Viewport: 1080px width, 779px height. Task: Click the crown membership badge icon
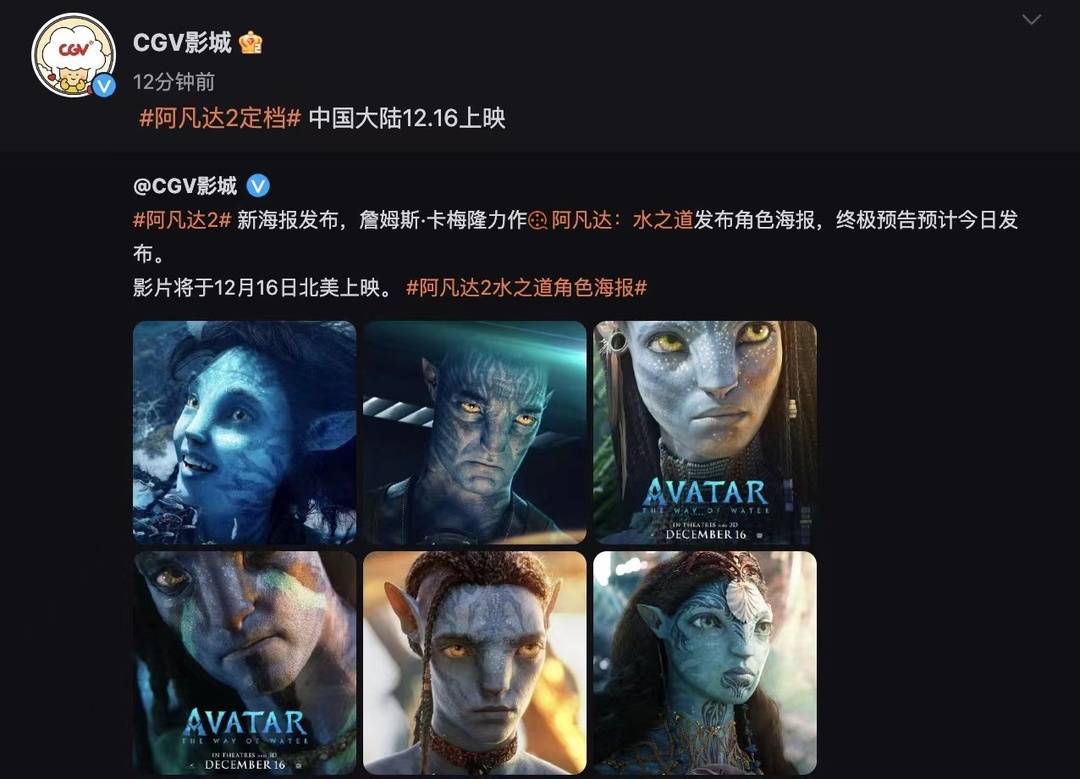point(251,43)
